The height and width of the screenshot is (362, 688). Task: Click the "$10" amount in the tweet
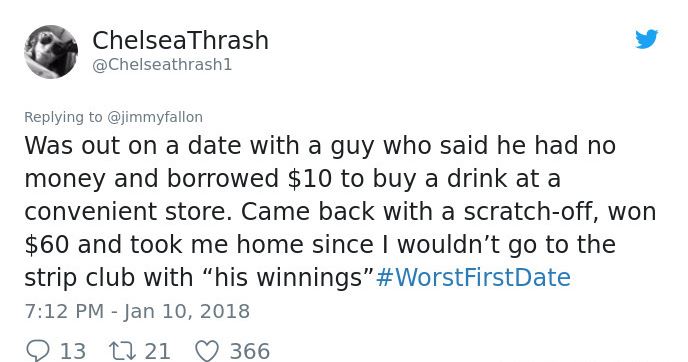point(309,179)
